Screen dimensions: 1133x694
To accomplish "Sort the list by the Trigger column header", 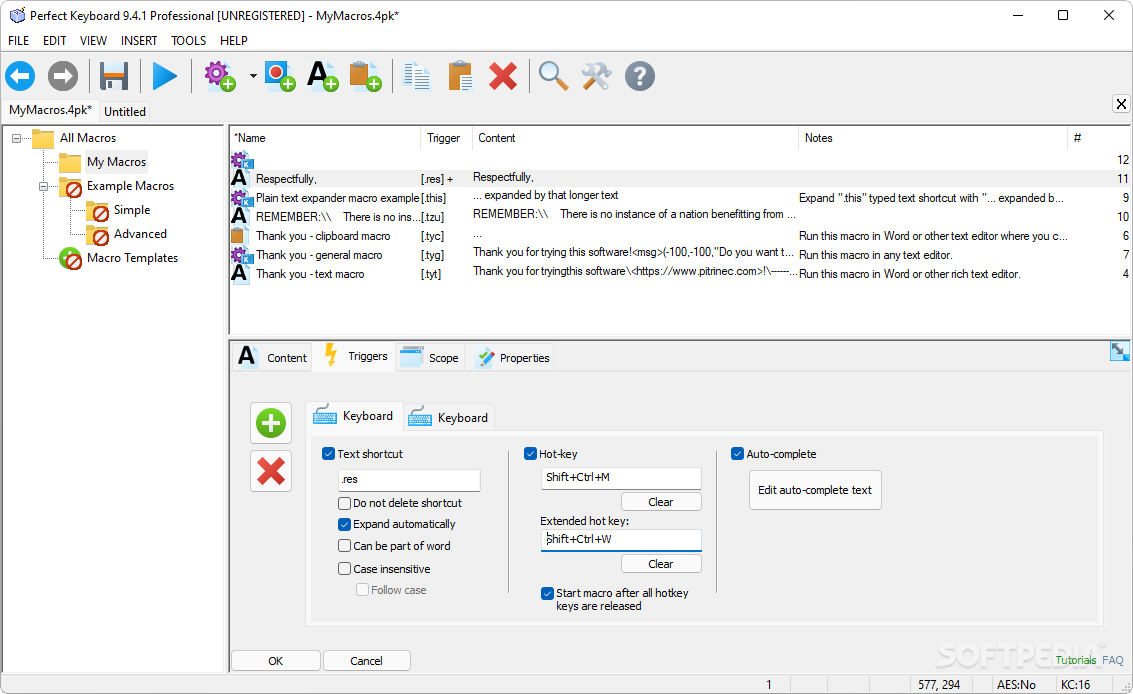I will 446,138.
